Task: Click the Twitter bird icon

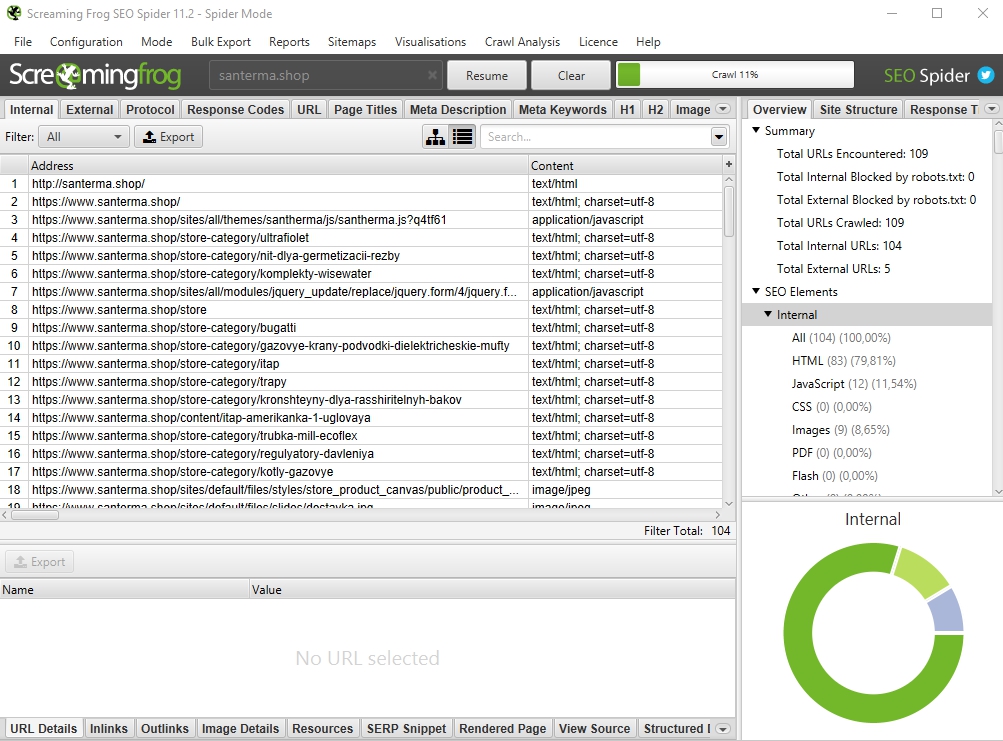Action: click(x=986, y=75)
